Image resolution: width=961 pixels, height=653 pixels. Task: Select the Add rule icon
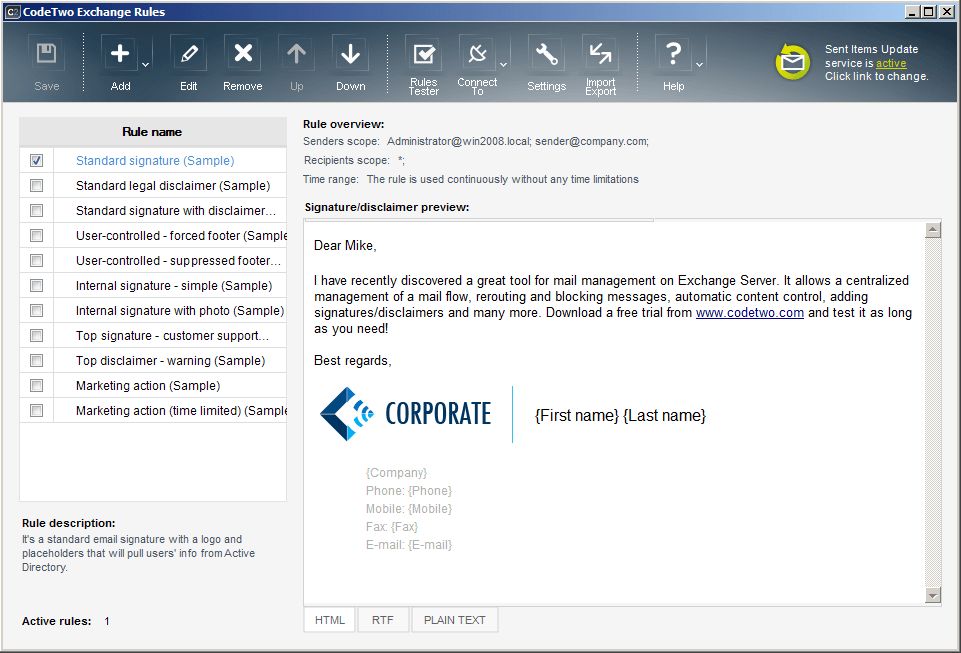coord(119,53)
